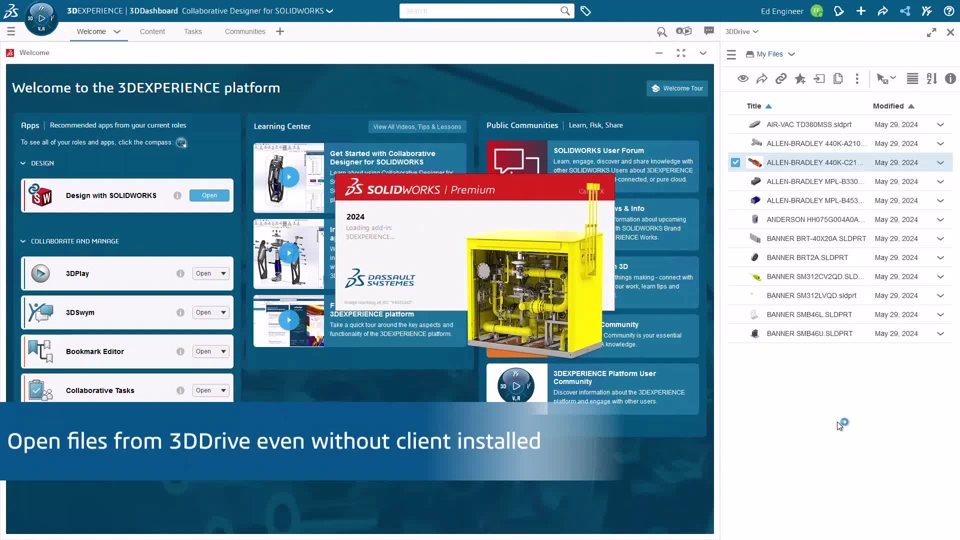960x540 pixels.
Task: Start the Welcome Tour
Action: pos(677,88)
